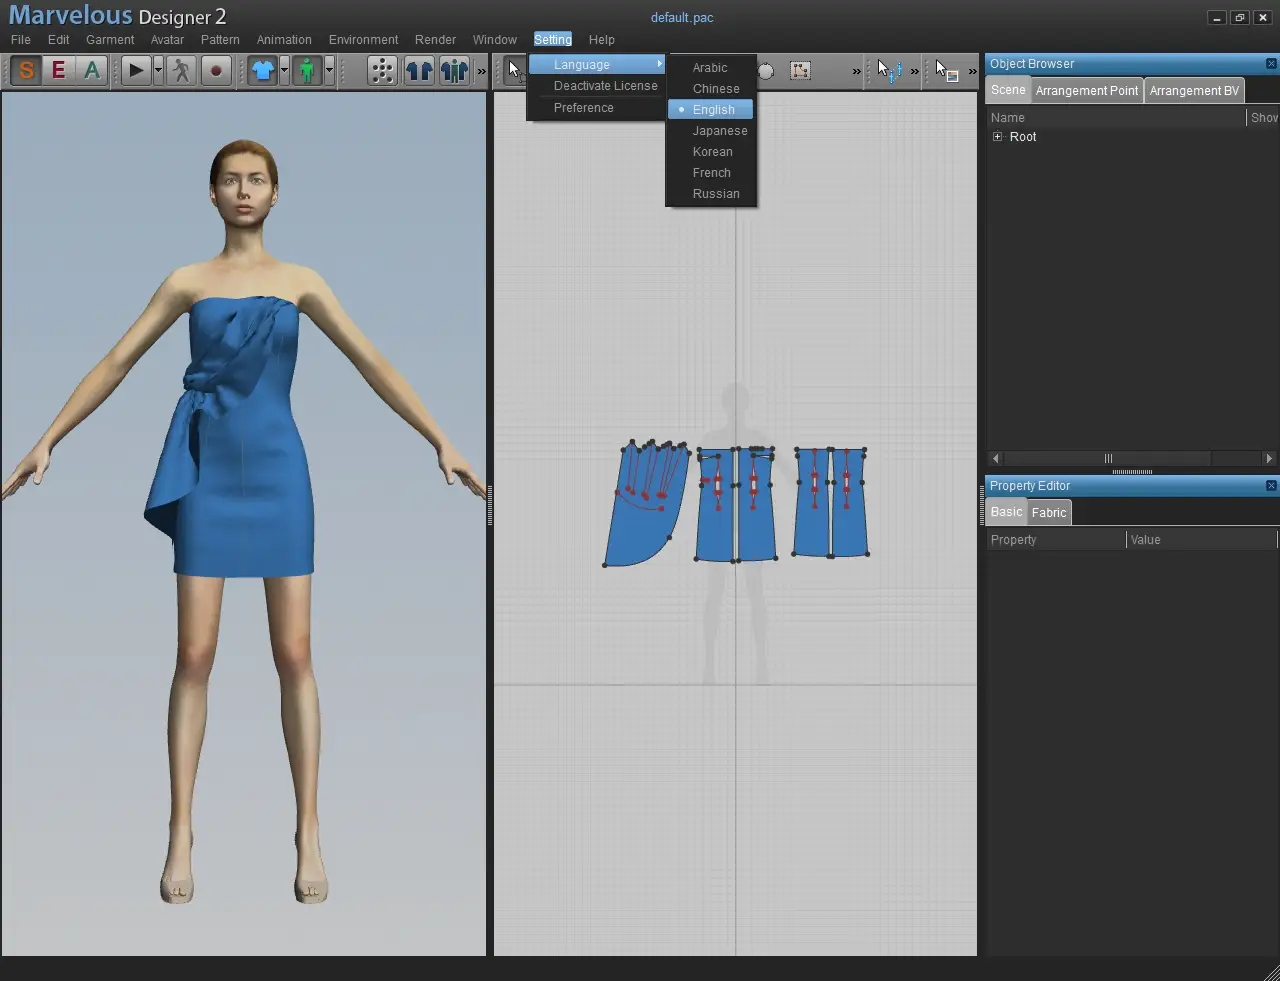
Task: Select Chinese language
Action: tap(711, 89)
